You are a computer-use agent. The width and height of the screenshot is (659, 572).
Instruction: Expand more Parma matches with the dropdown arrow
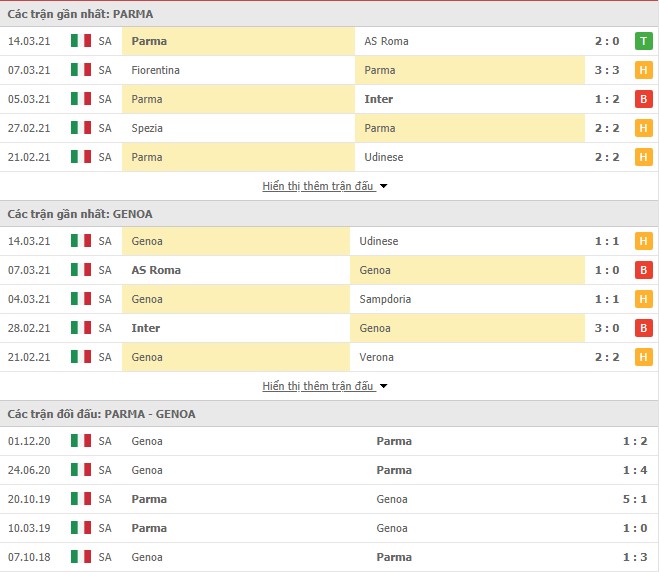(383, 186)
